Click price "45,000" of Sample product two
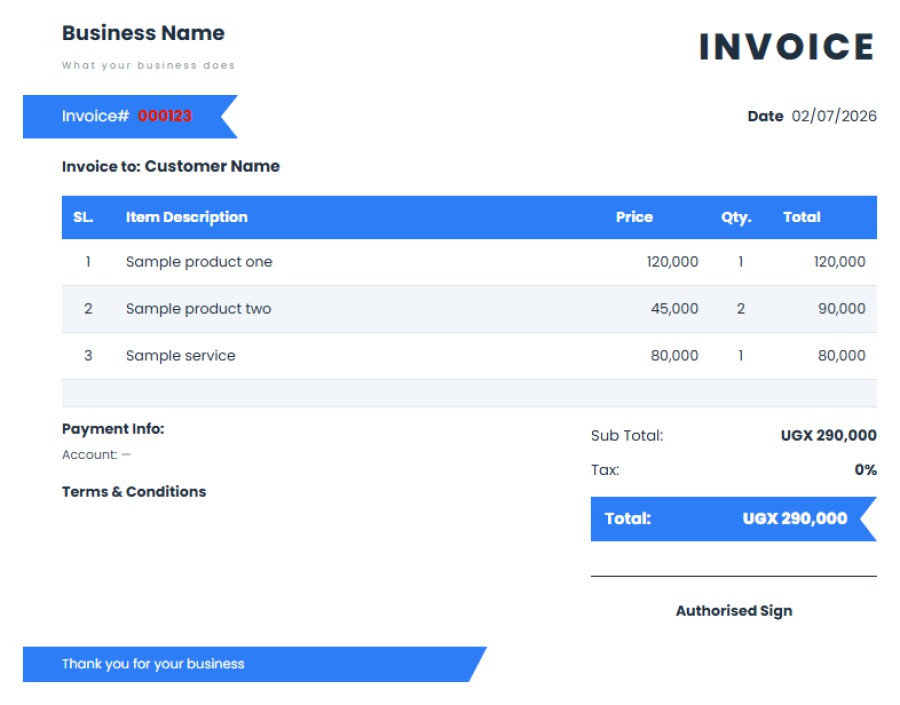The width and height of the screenshot is (900, 705). pos(674,309)
